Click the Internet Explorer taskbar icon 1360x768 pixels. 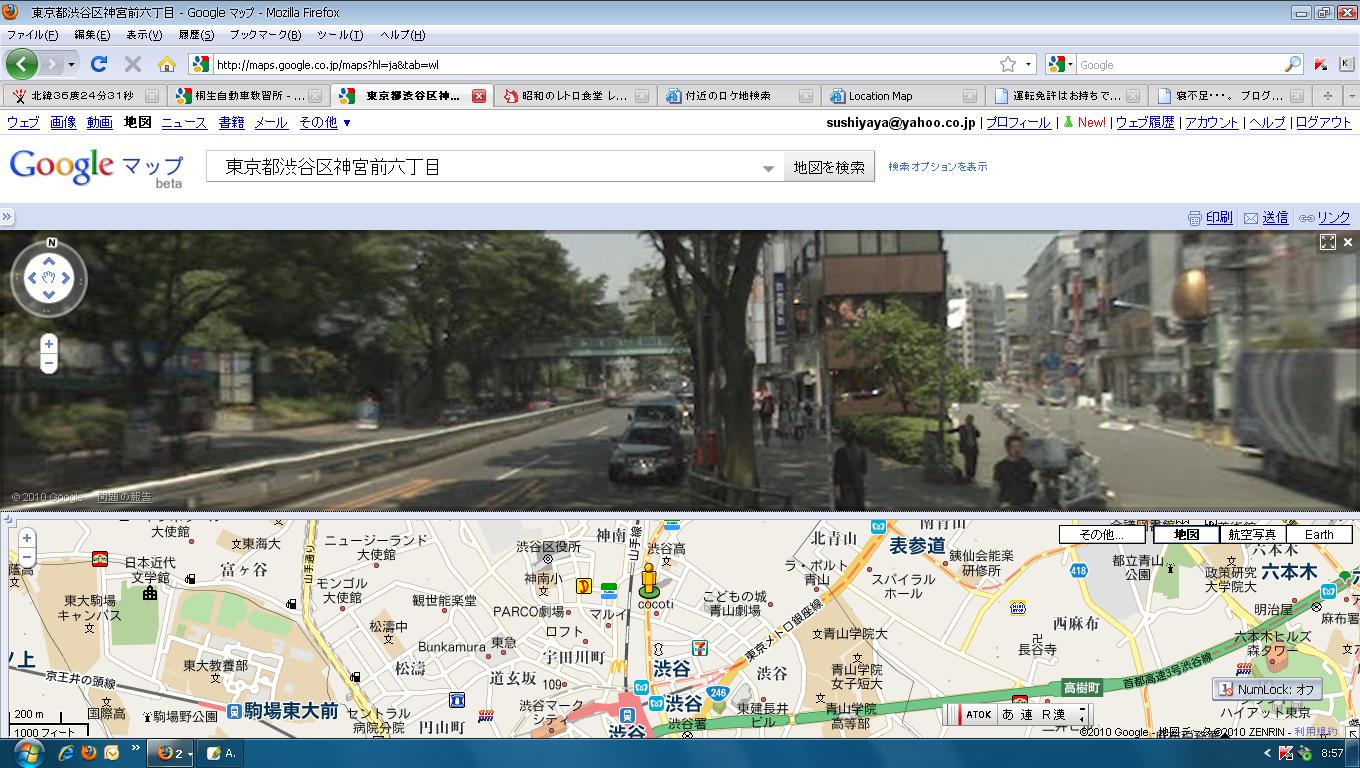[x=67, y=752]
